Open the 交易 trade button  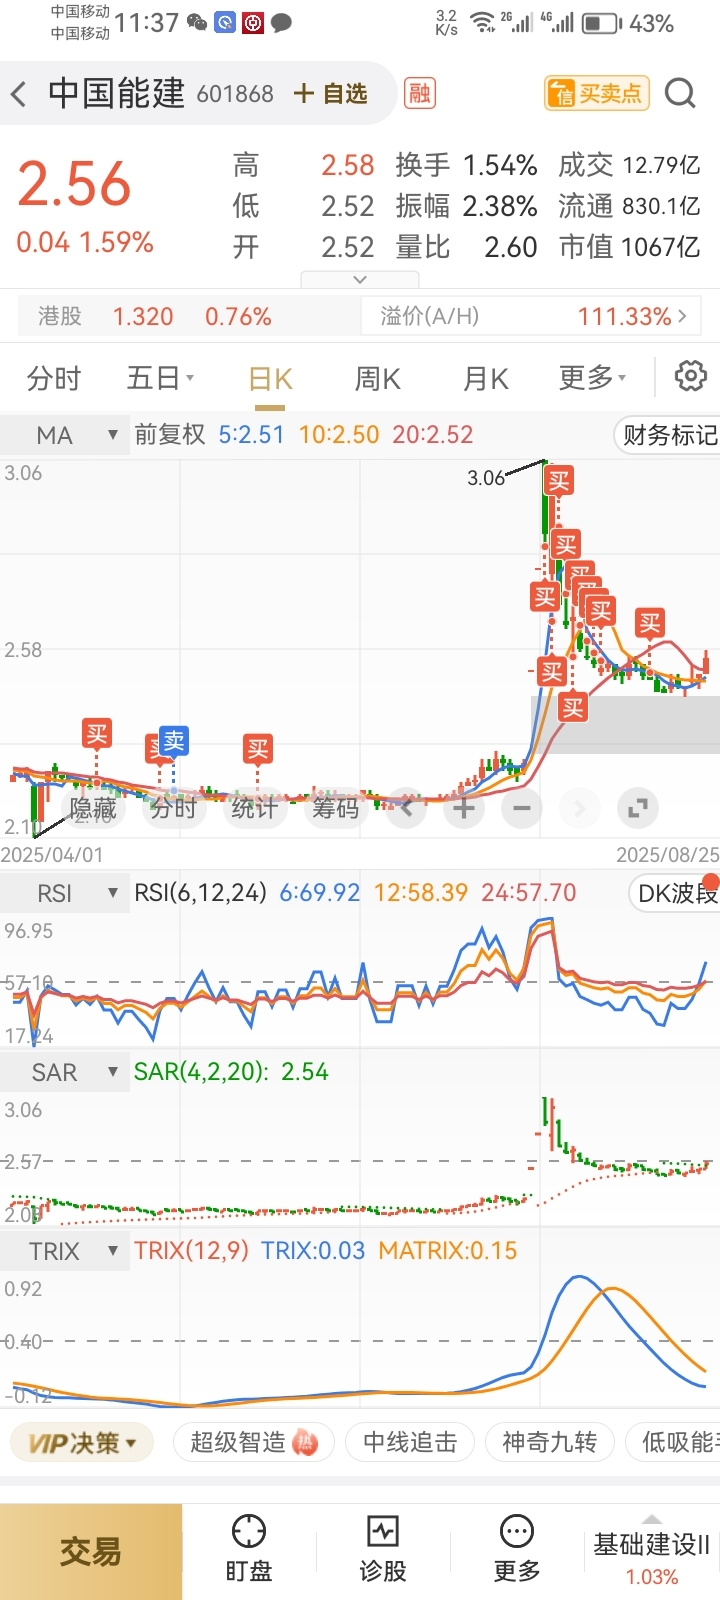91,1552
